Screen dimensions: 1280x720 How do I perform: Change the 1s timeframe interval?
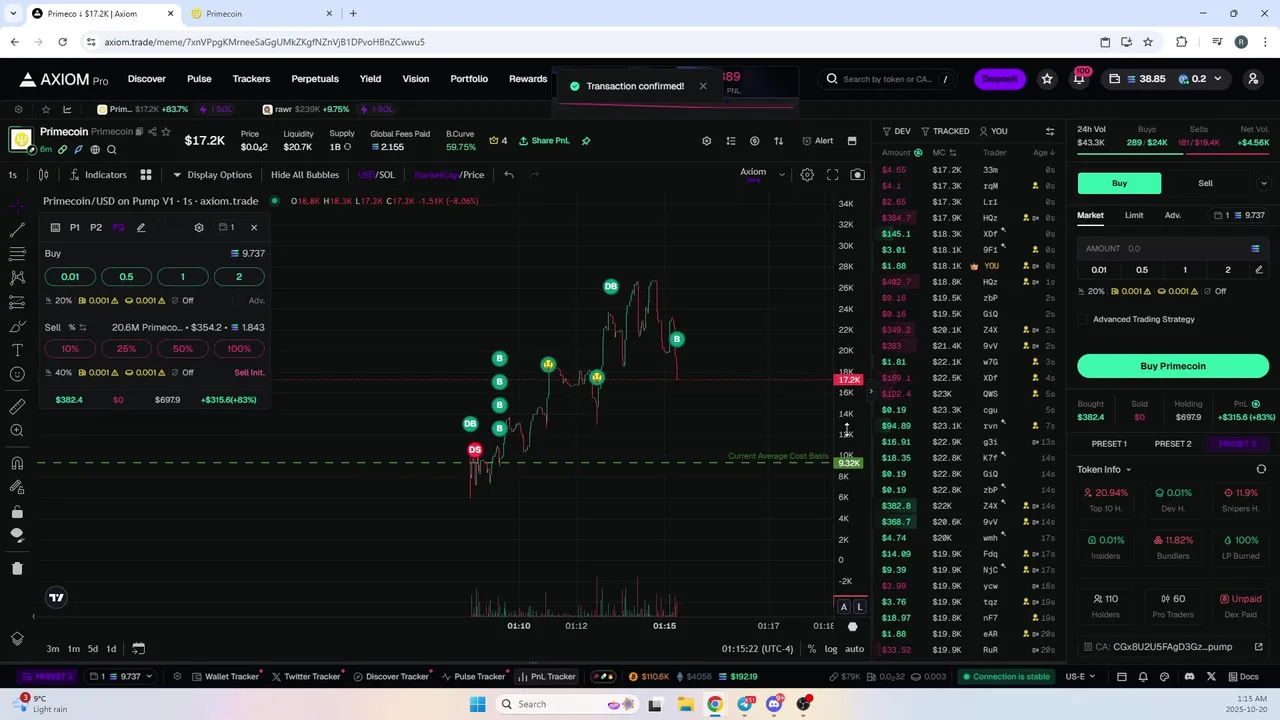[x=12, y=175]
